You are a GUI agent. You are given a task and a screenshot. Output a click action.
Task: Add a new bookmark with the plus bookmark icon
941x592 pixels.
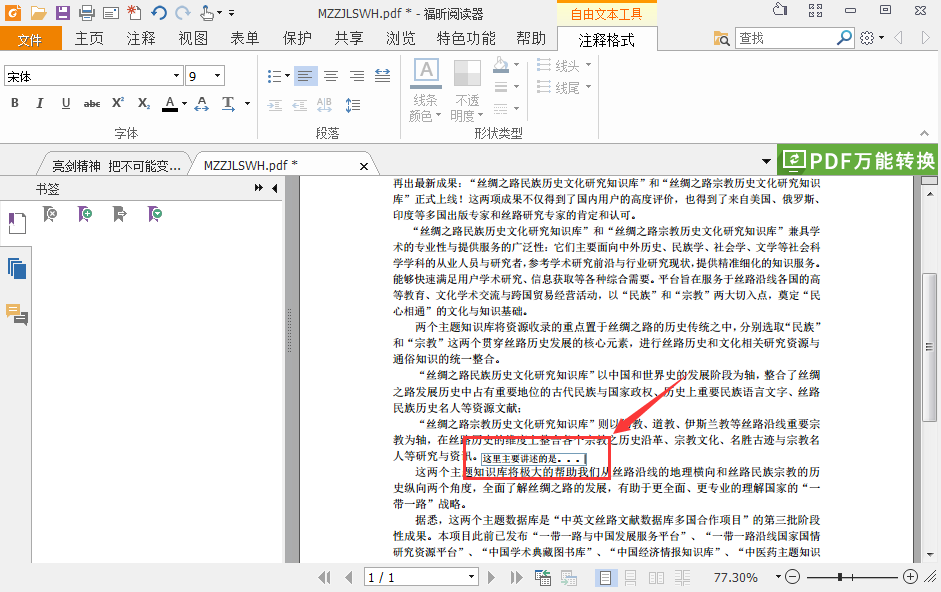coord(85,213)
